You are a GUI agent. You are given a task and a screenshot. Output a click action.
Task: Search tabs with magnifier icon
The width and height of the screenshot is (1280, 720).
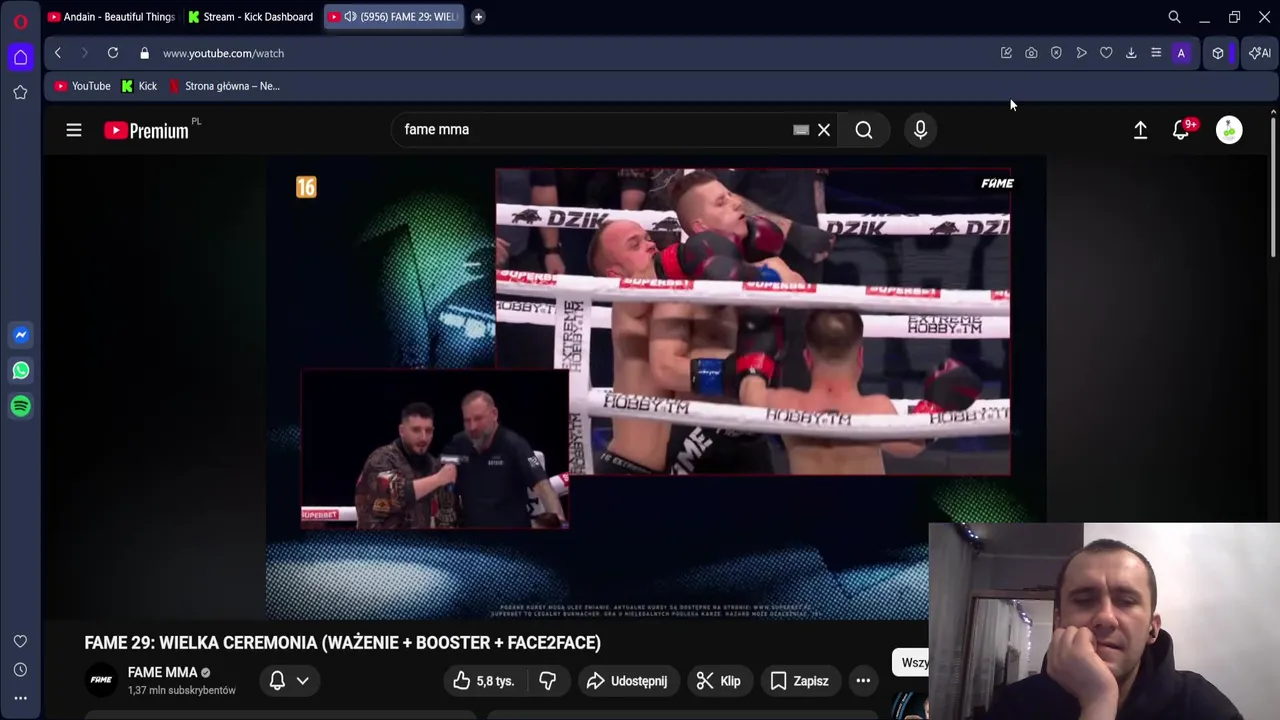click(1174, 17)
